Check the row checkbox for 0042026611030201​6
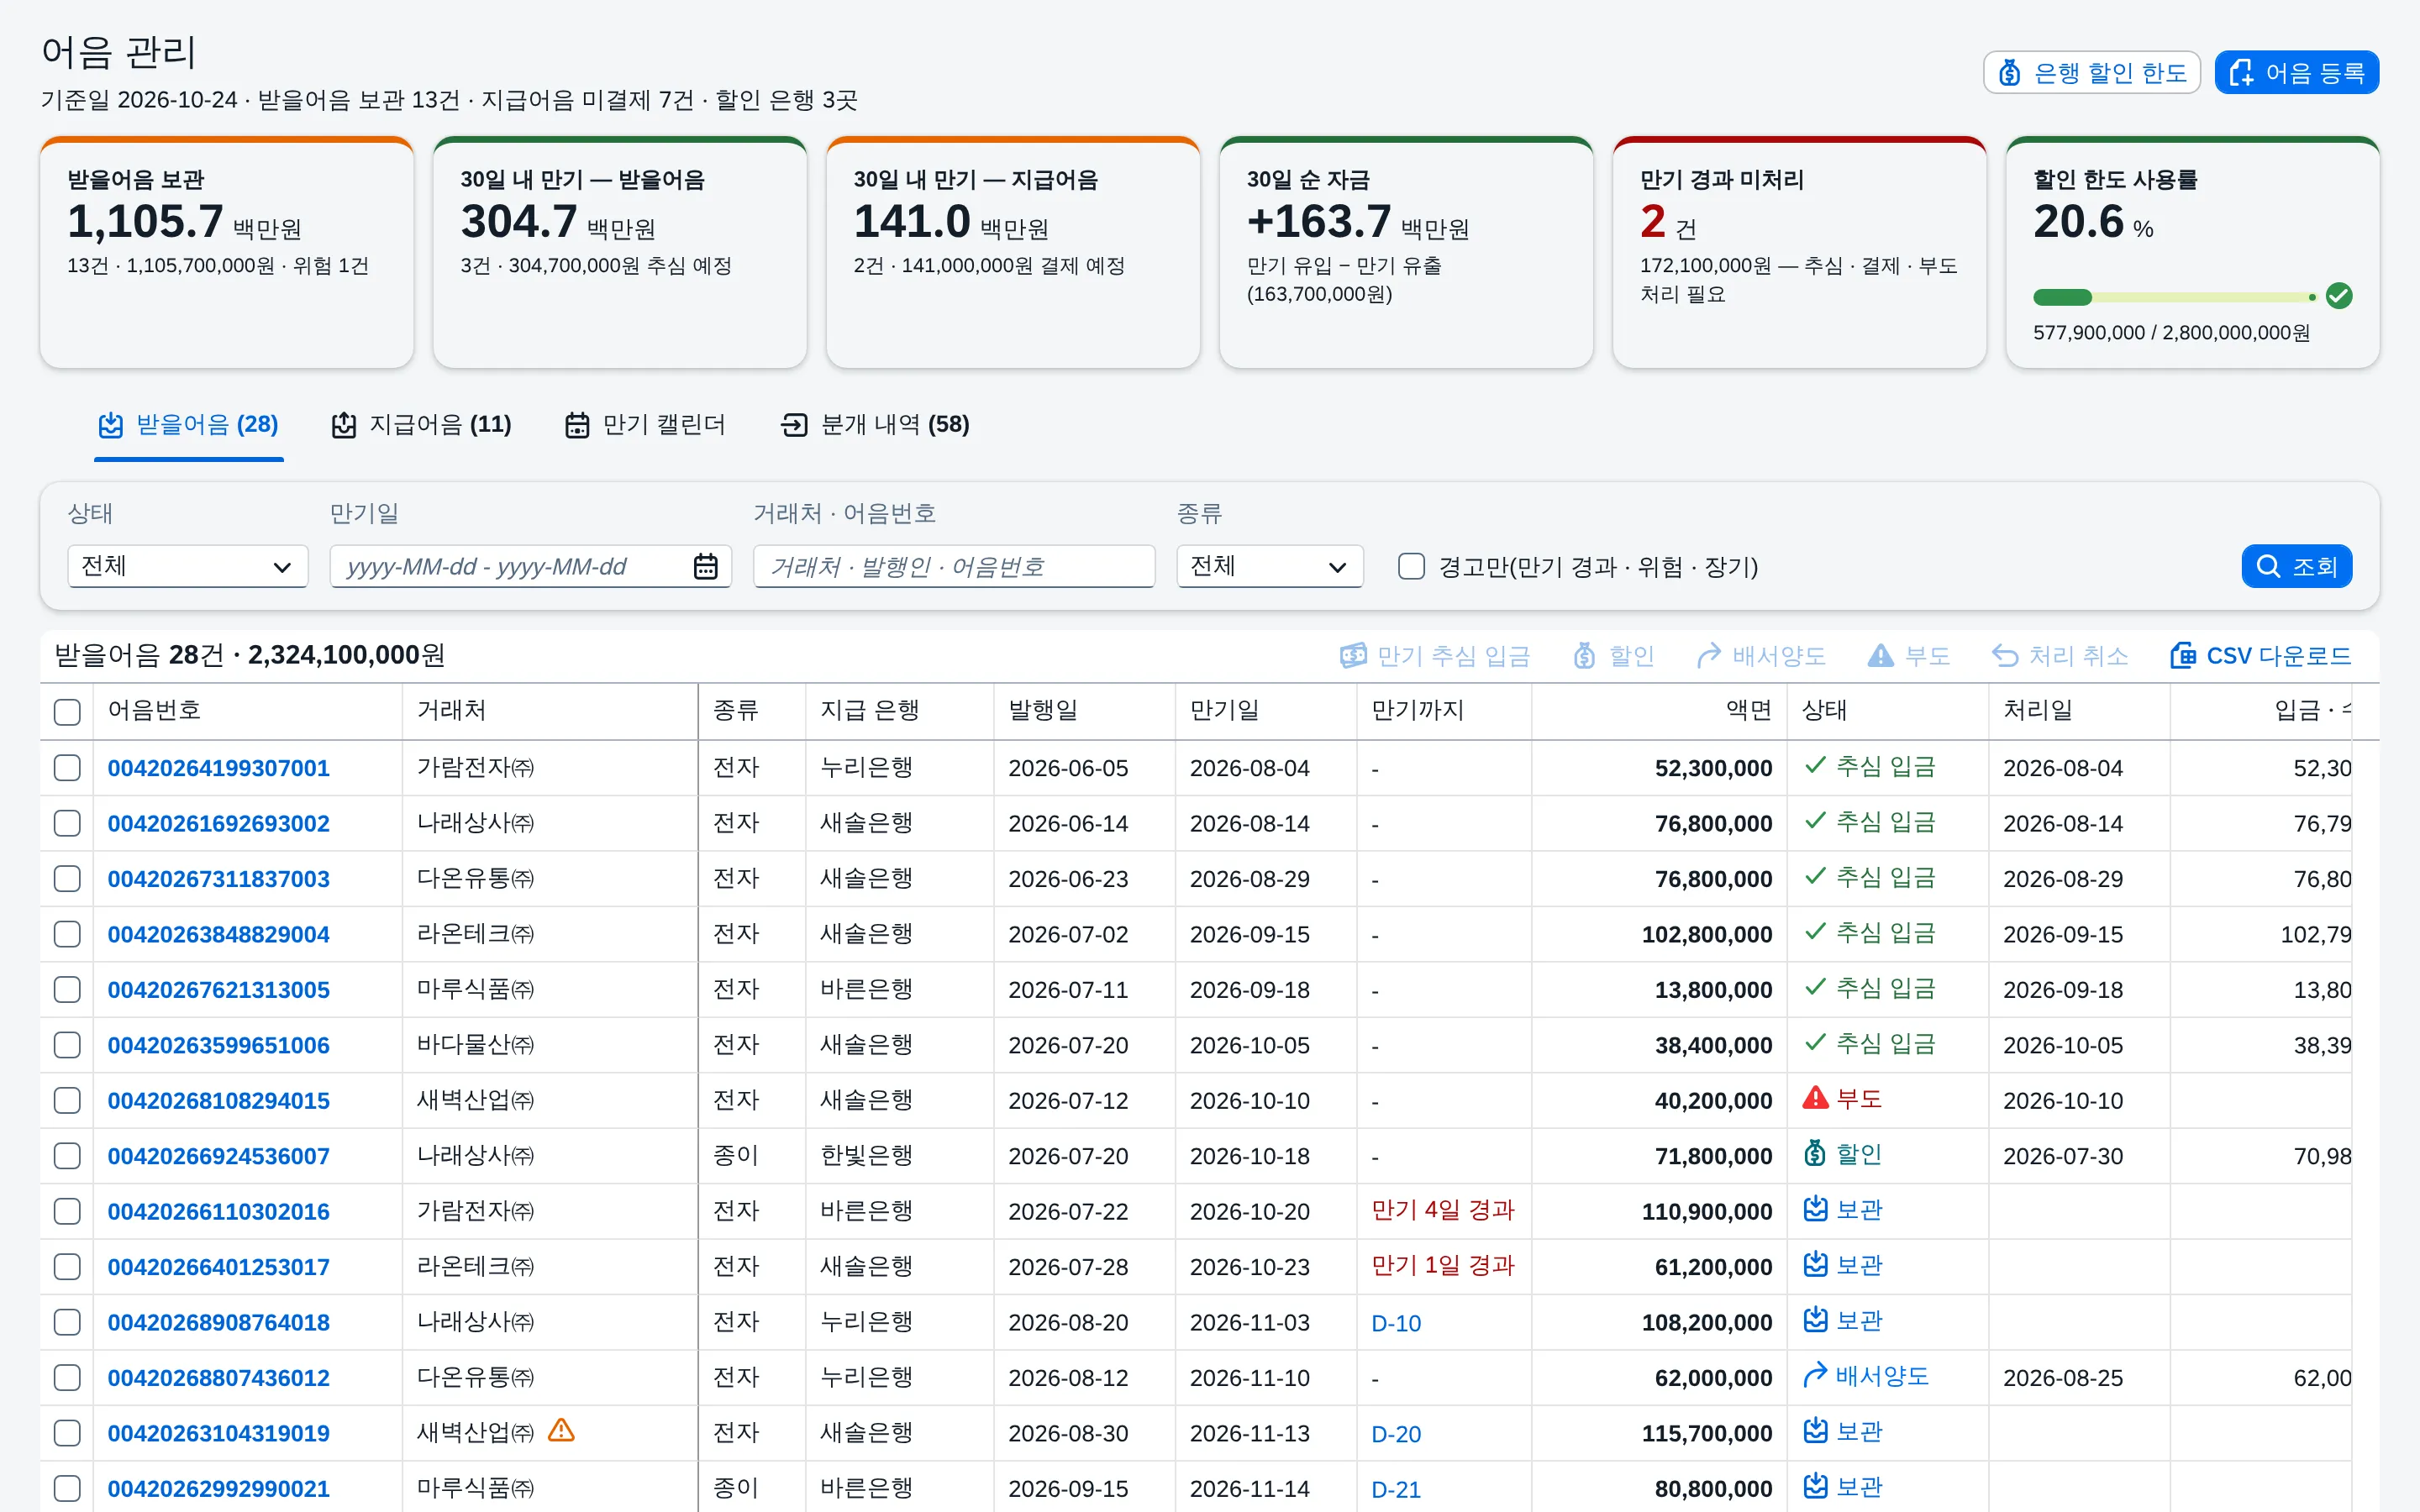Image resolution: width=2420 pixels, height=1512 pixels. [x=67, y=1211]
